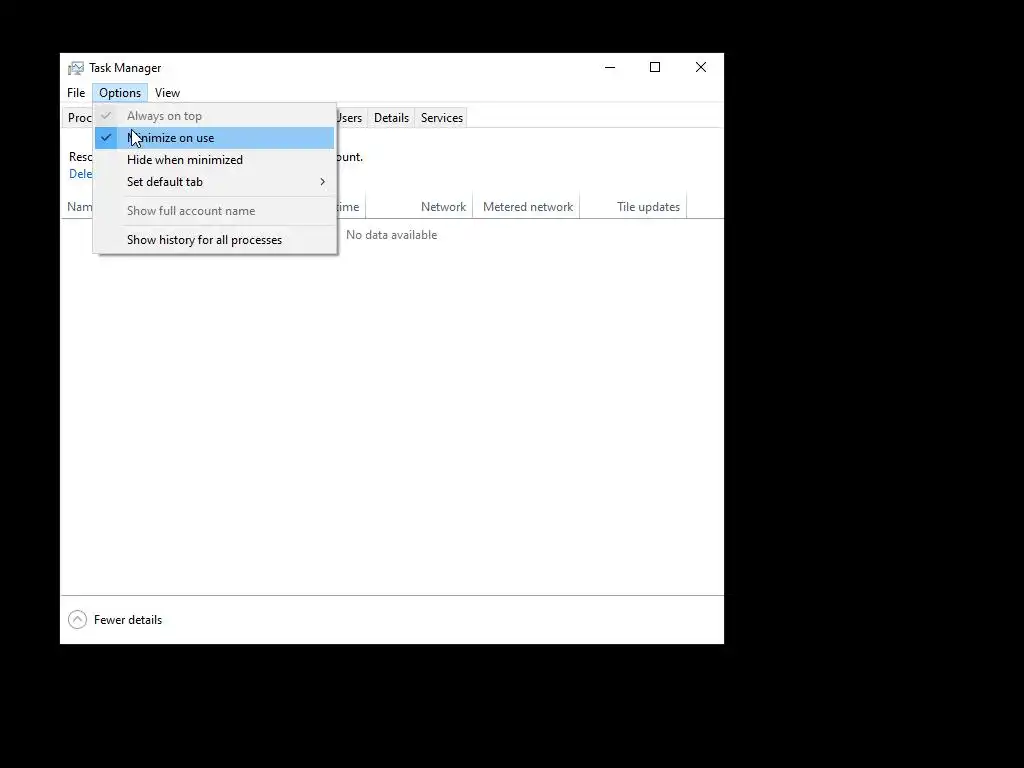The width and height of the screenshot is (1024, 768).
Task: Uncheck Minimize on use option
Action: 214,138
